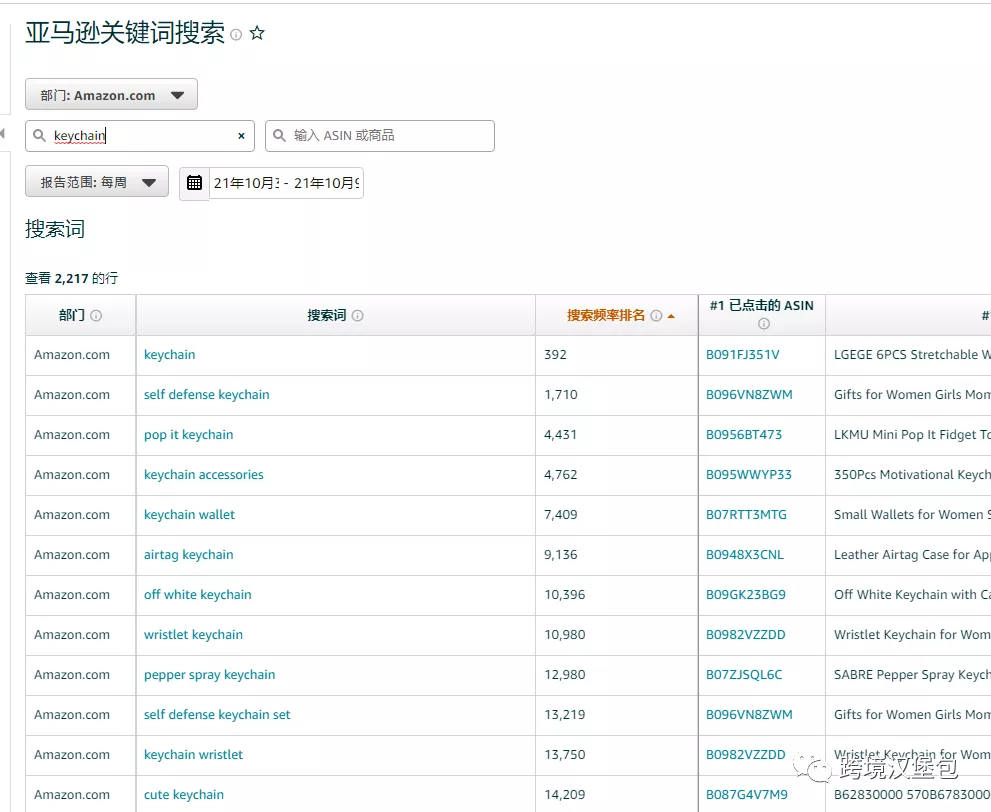
Task: Click info icon in 部门 column header
Action: (96, 316)
